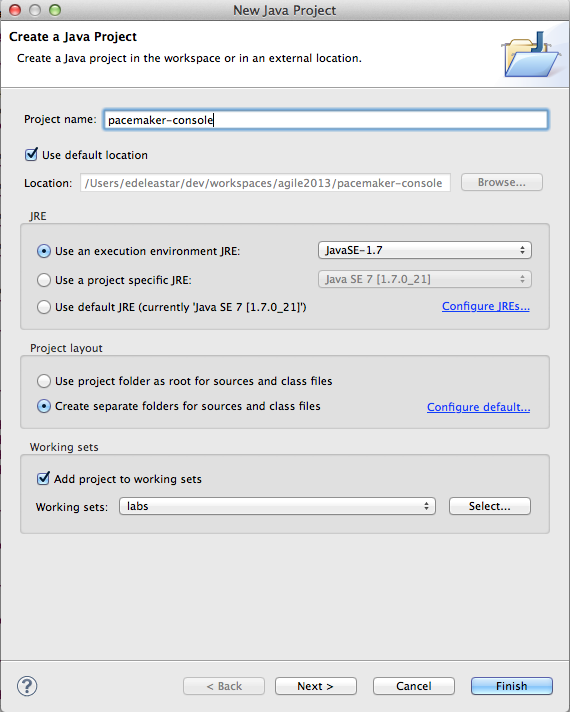
Task: Cancel the New Java Project dialog
Action: click(x=414, y=686)
